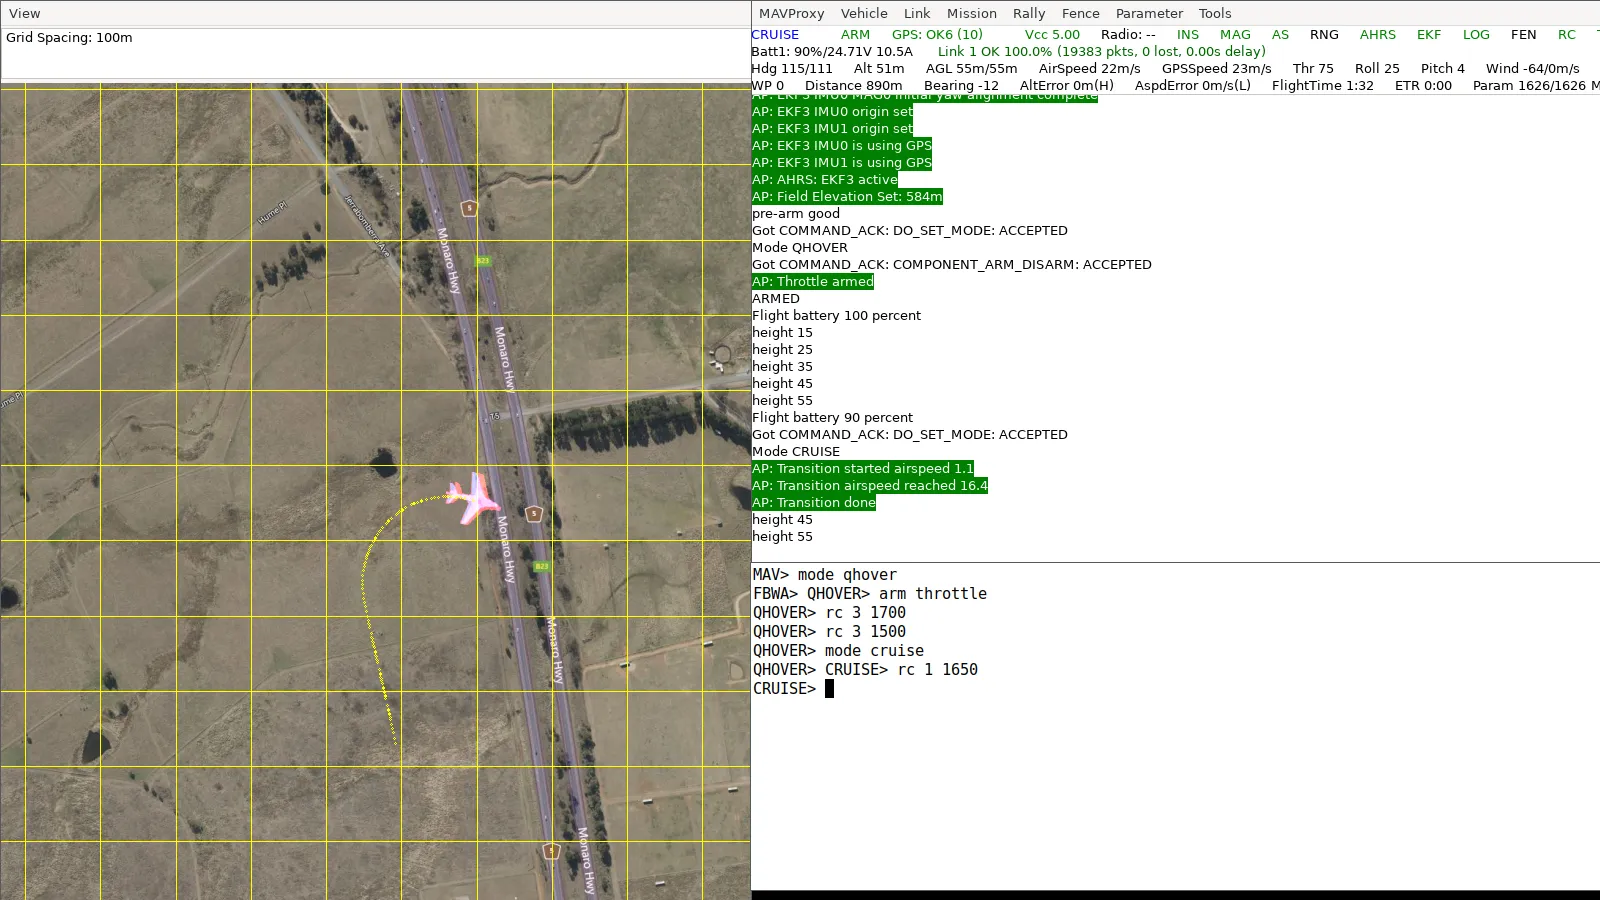1600x900 pixels.
Task: Click the RNG rangefinder status
Action: (x=1324, y=34)
